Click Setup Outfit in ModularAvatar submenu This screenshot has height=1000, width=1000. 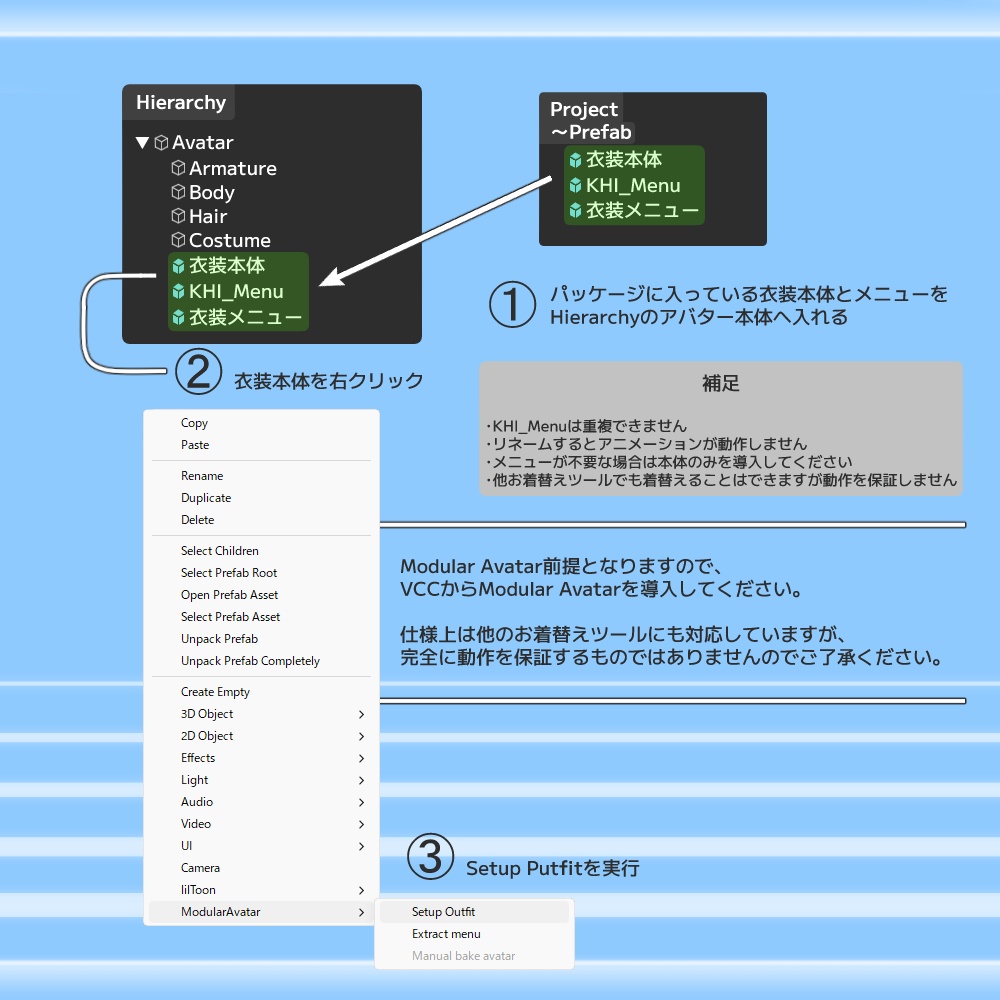[474, 911]
